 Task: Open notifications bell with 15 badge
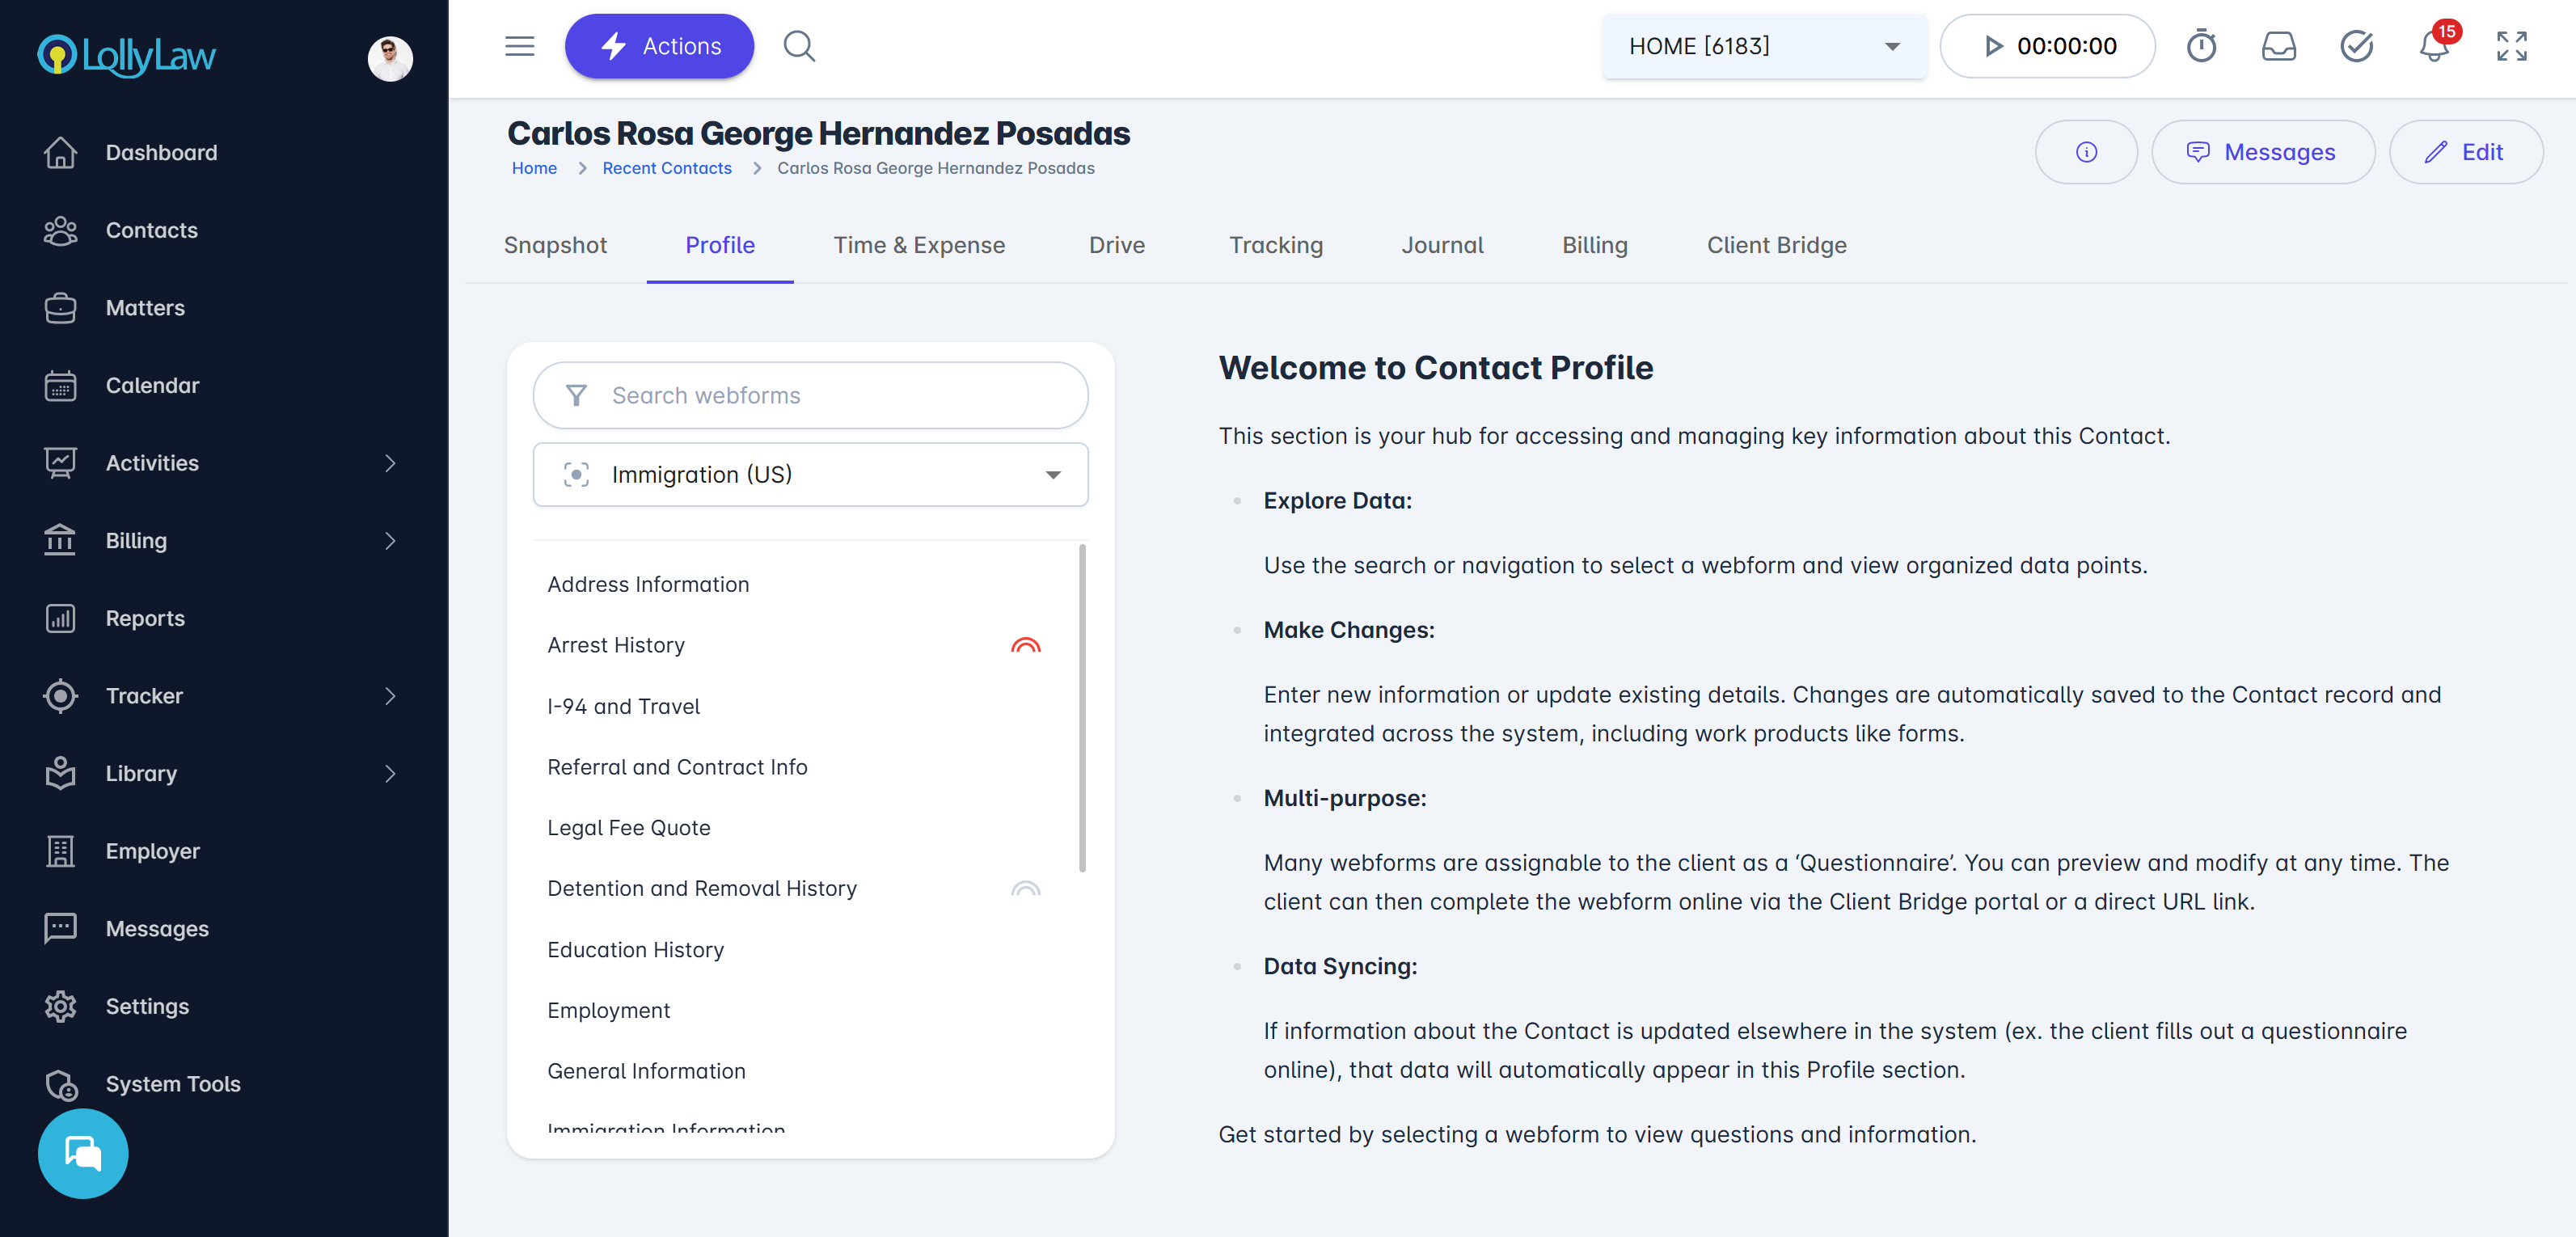2434,46
